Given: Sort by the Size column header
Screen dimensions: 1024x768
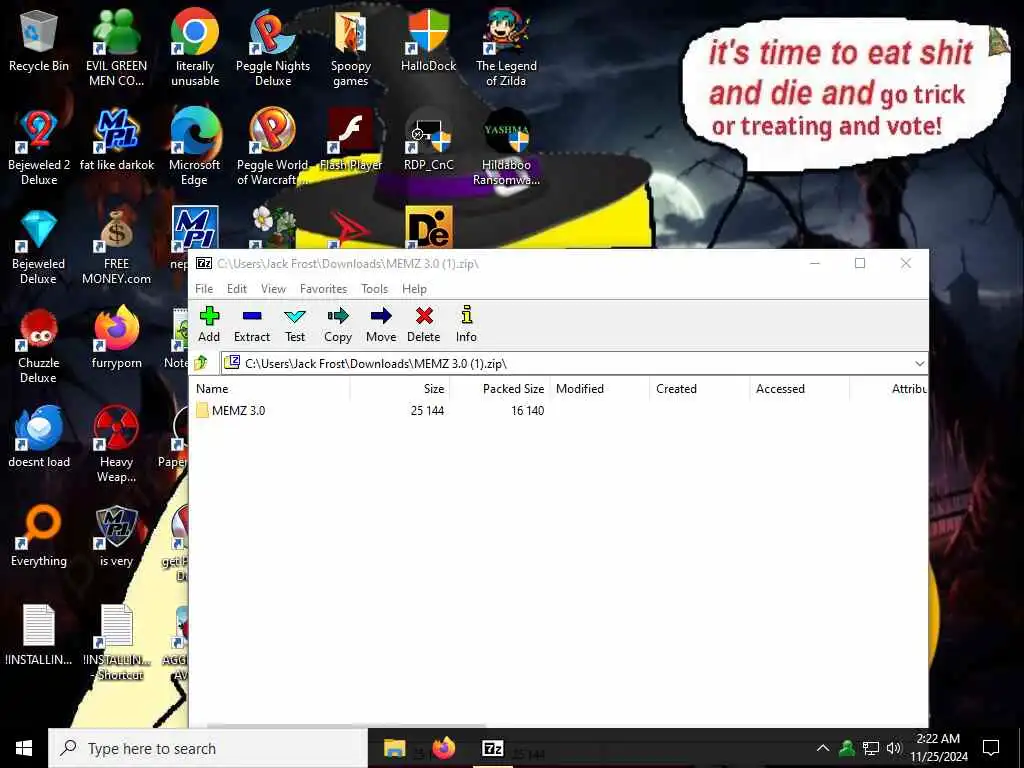Looking at the screenshot, I should pos(400,389).
